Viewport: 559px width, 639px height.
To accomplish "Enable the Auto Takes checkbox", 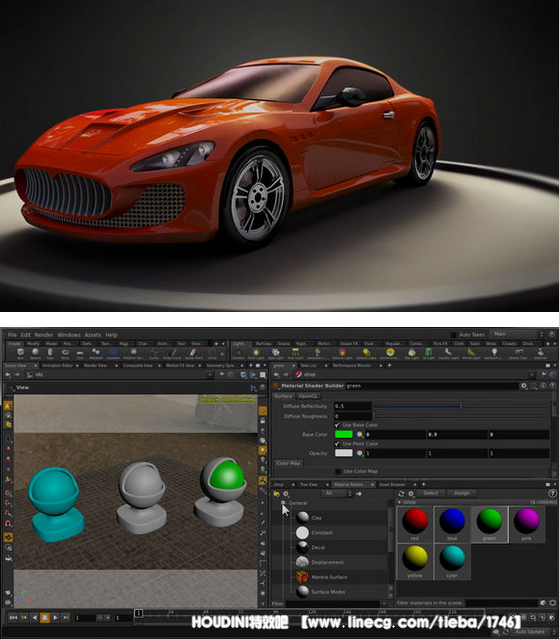I will pyautogui.click(x=453, y=335).
